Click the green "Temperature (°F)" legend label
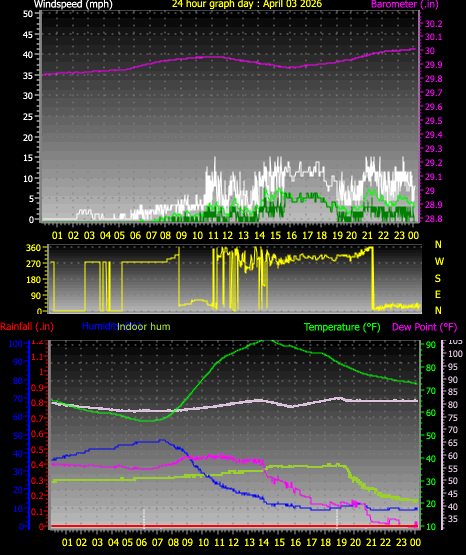The image size is (466, 555). pyautogui.click(x=342, y=327)
